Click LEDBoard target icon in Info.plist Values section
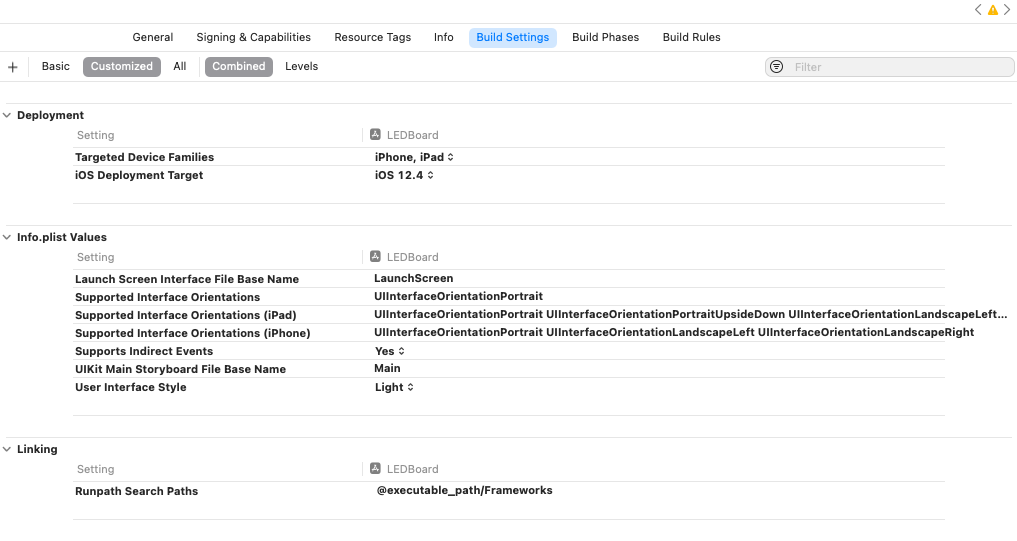 [x=375, y=256]
